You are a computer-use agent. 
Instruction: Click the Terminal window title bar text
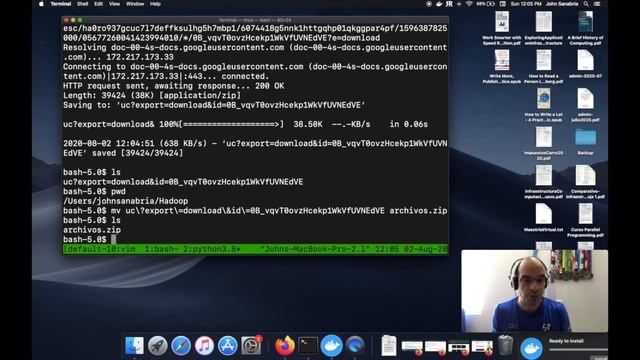(255, 20)
